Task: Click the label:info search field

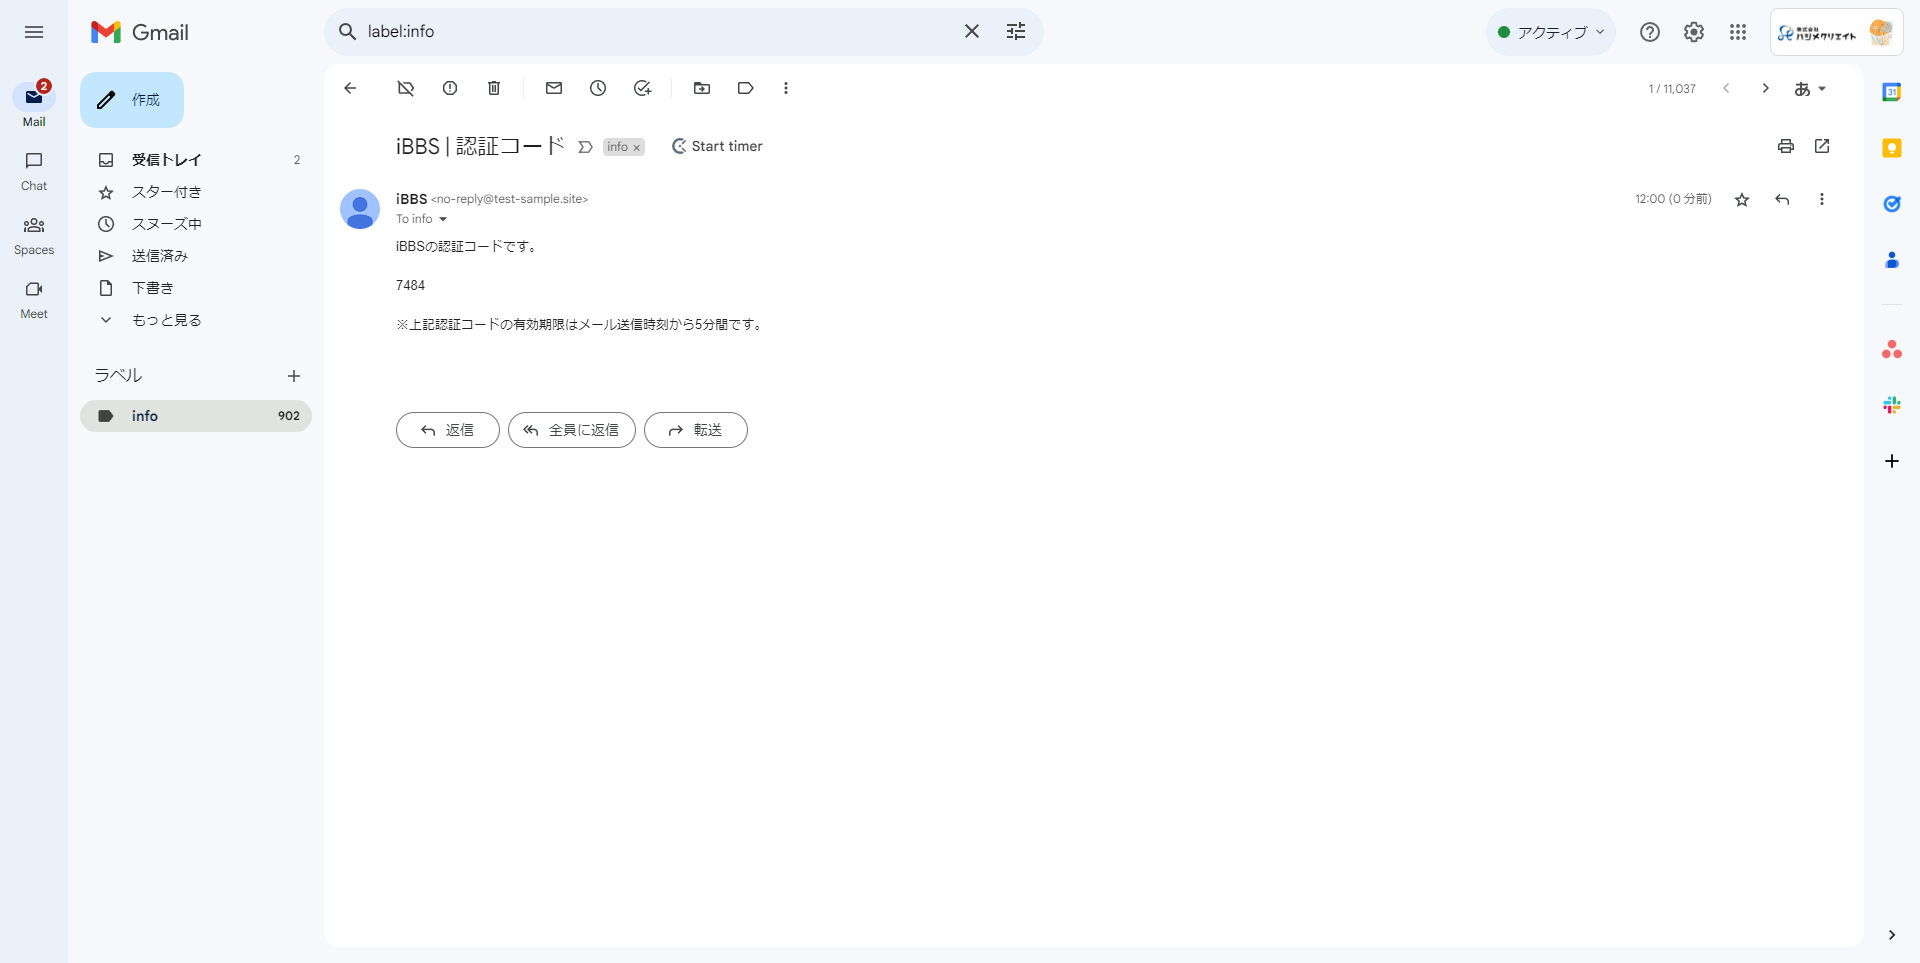Action: [650, 32]
